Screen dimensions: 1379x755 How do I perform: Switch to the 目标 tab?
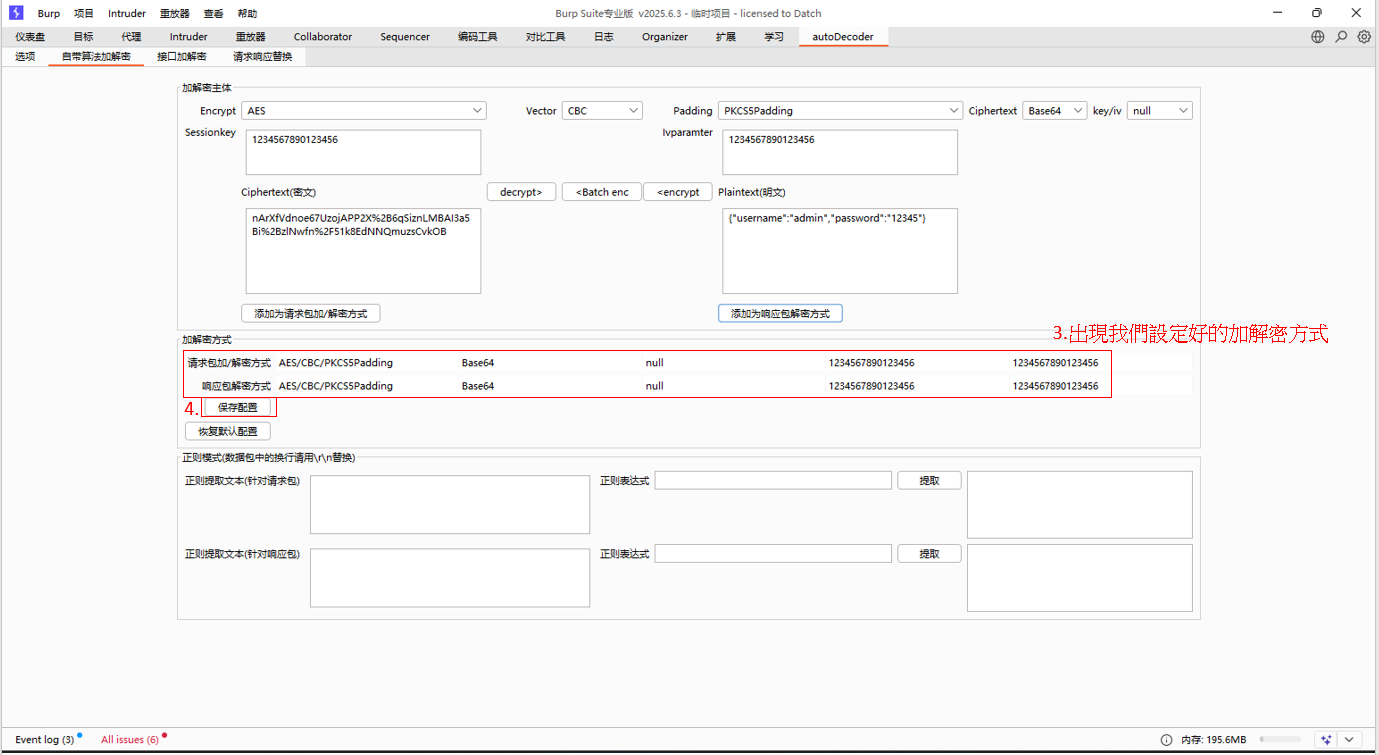tap(83, 37)
